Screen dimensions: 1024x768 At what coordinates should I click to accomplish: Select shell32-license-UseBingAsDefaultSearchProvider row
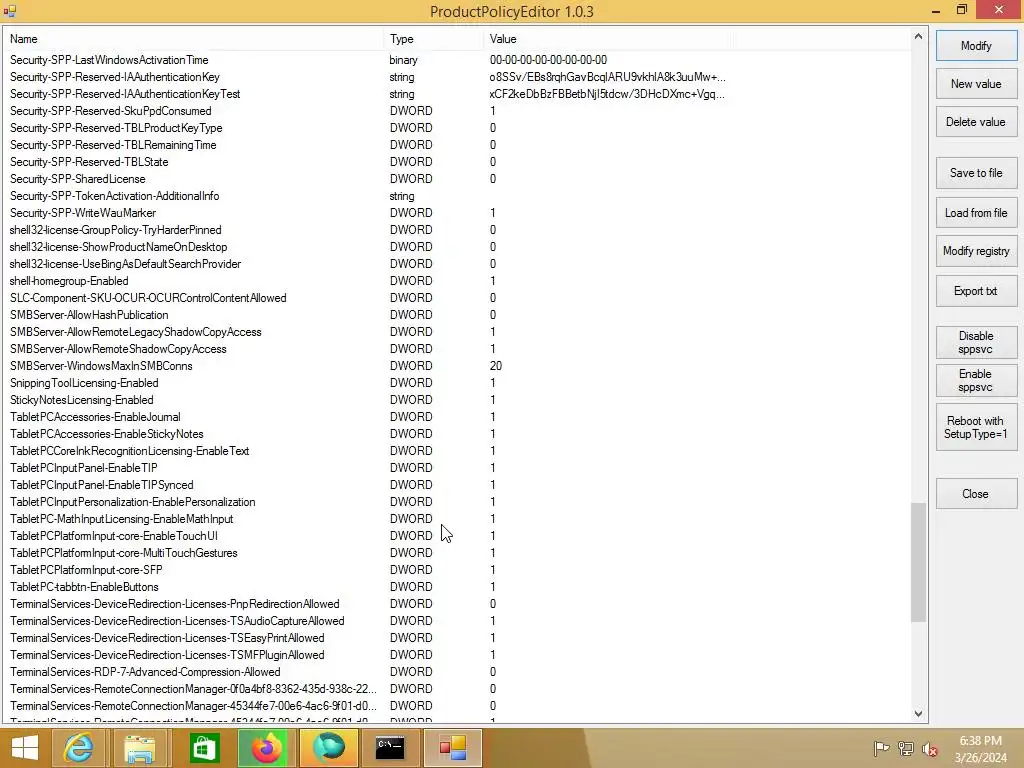click(x=457, y=264)
